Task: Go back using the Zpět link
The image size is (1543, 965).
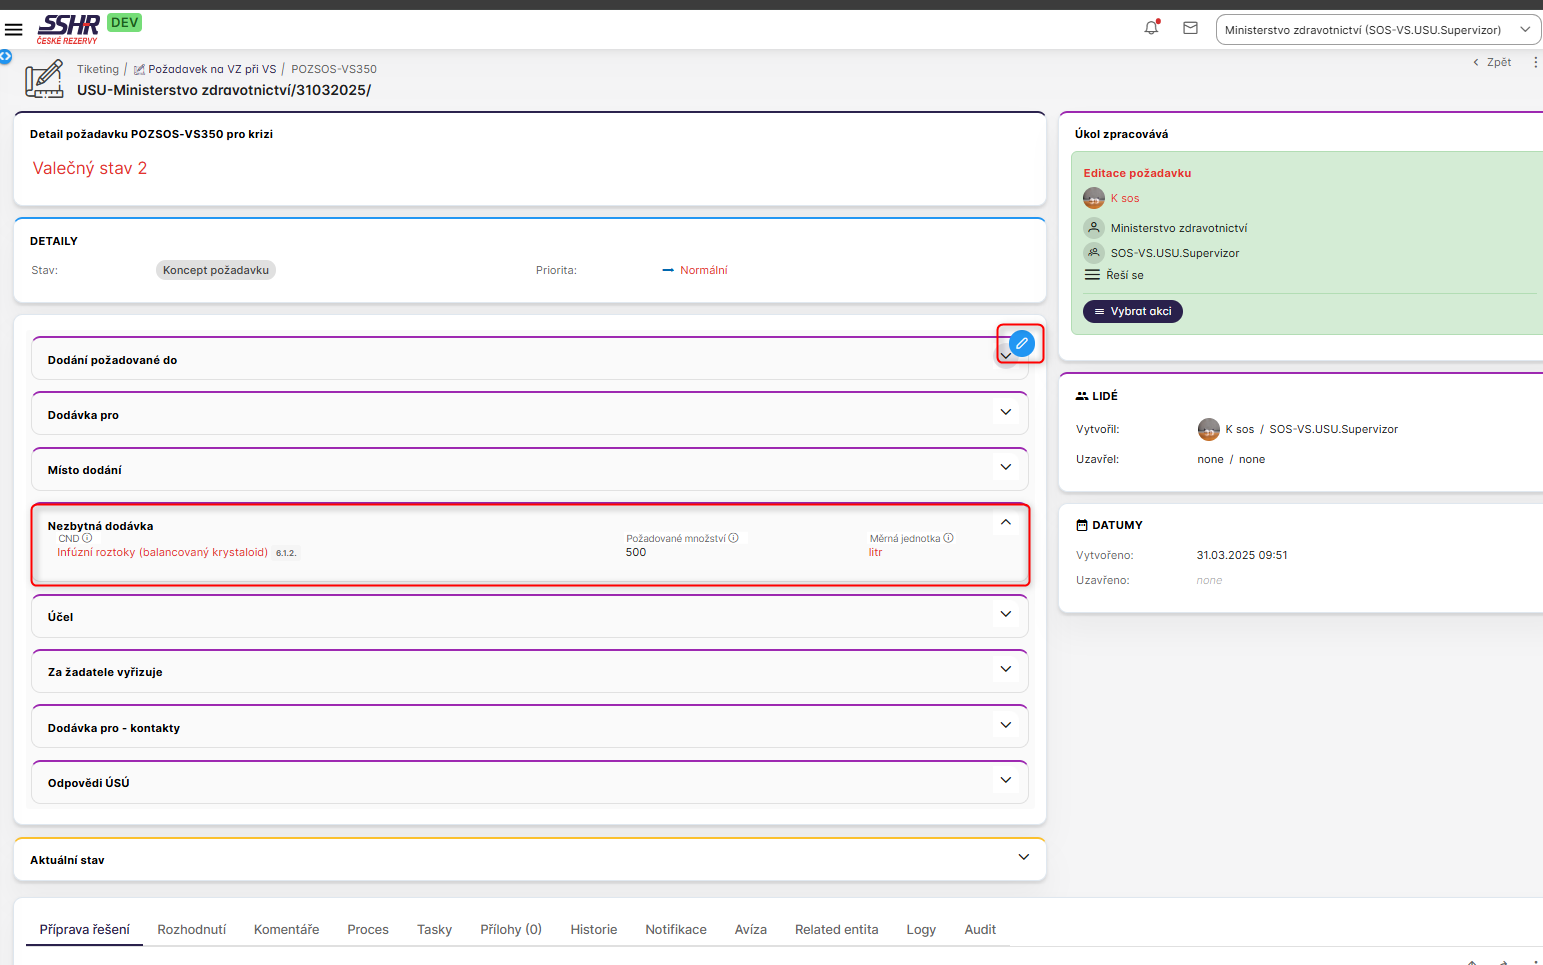Action: pos(1492,62)
